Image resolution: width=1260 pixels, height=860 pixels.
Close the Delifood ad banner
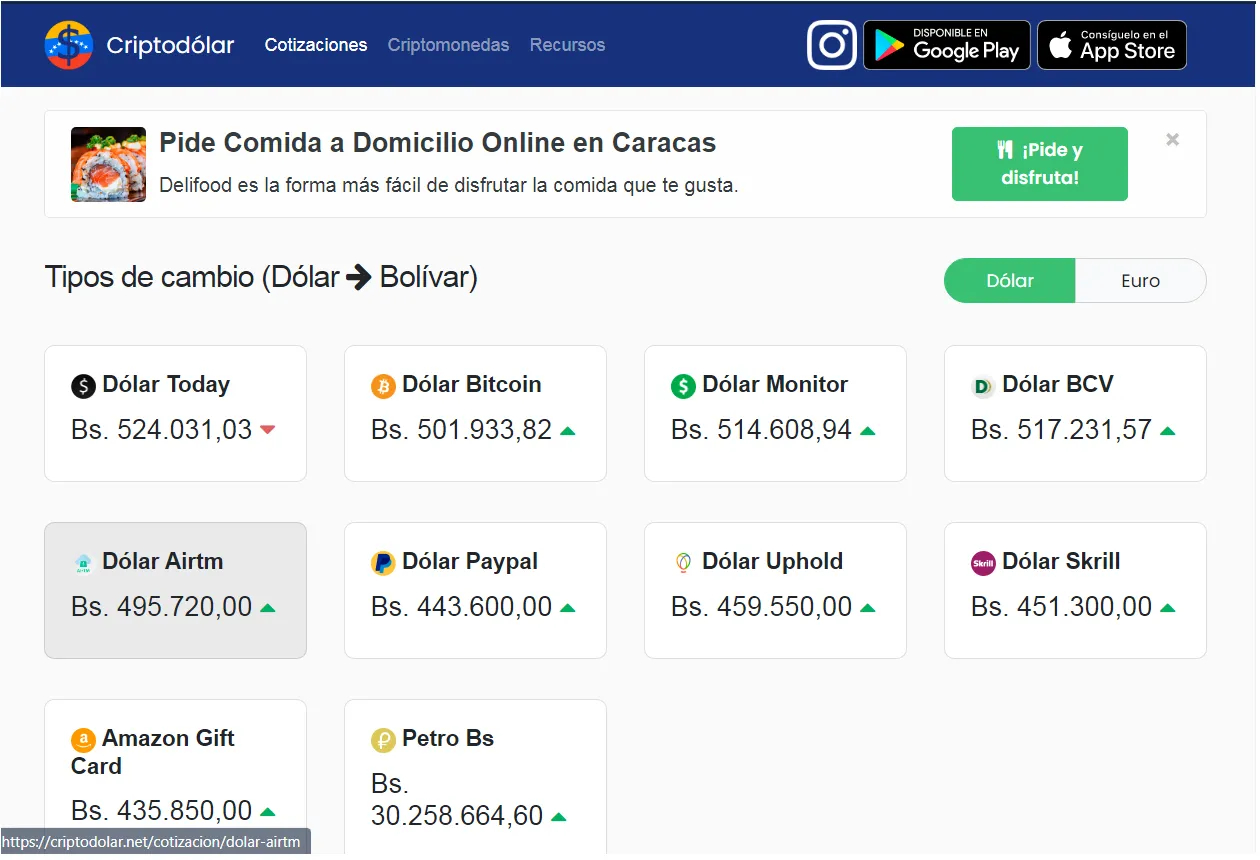[1173, 140]
